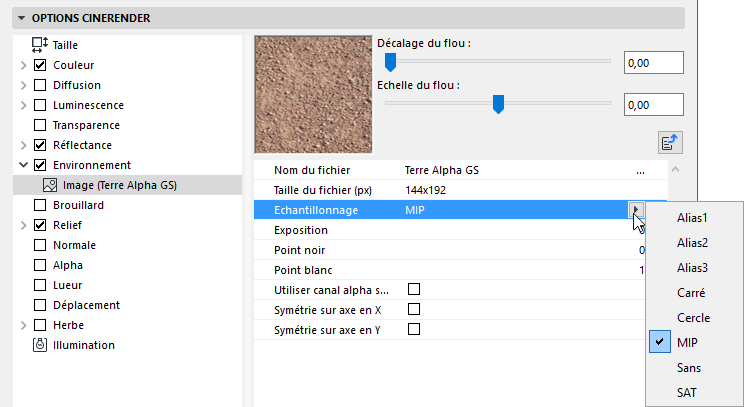Click the Décalage du flou slider handle
The width and height of the screenshot is (744, 407).
[390, 62]
